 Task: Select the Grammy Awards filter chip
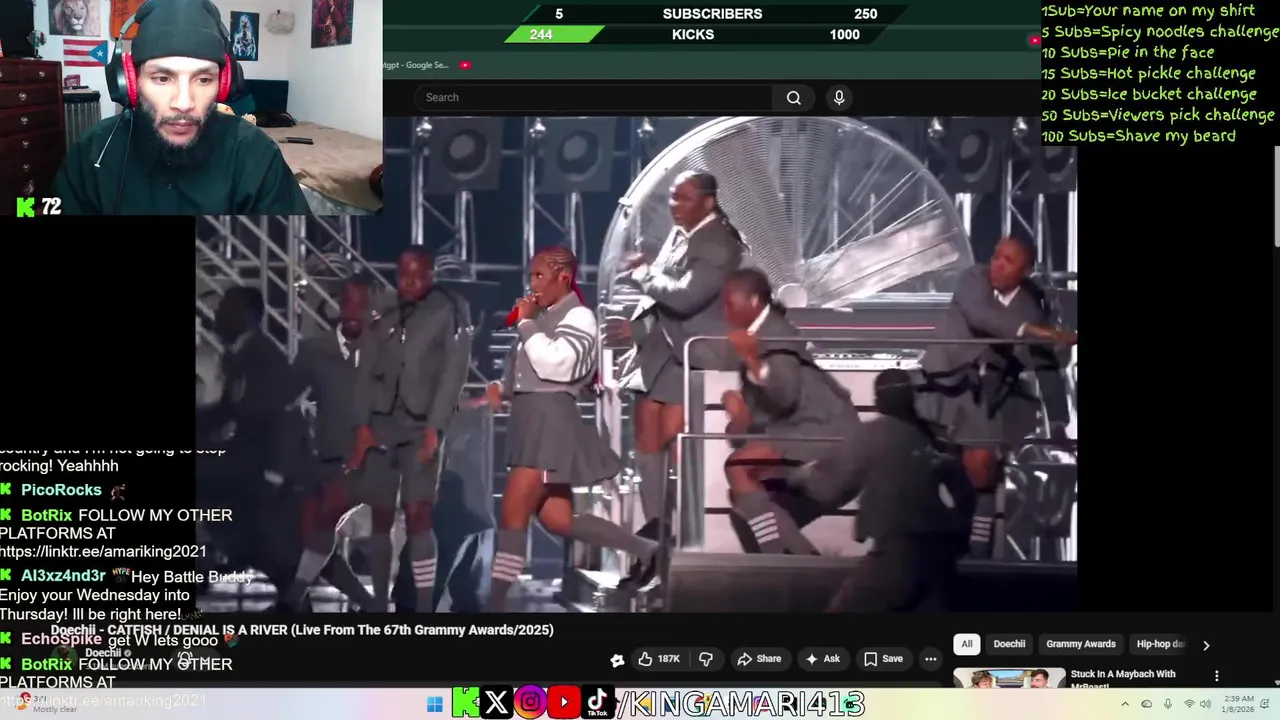click(x=1080, y=644)
